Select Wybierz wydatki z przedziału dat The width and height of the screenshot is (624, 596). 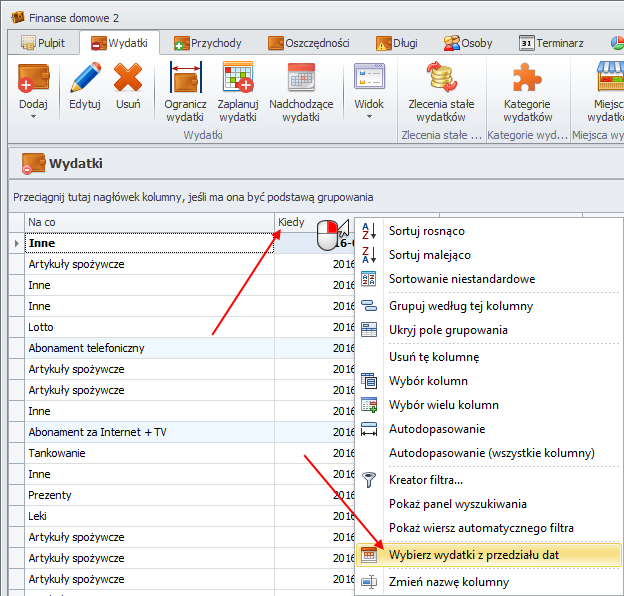pos(487,554)
